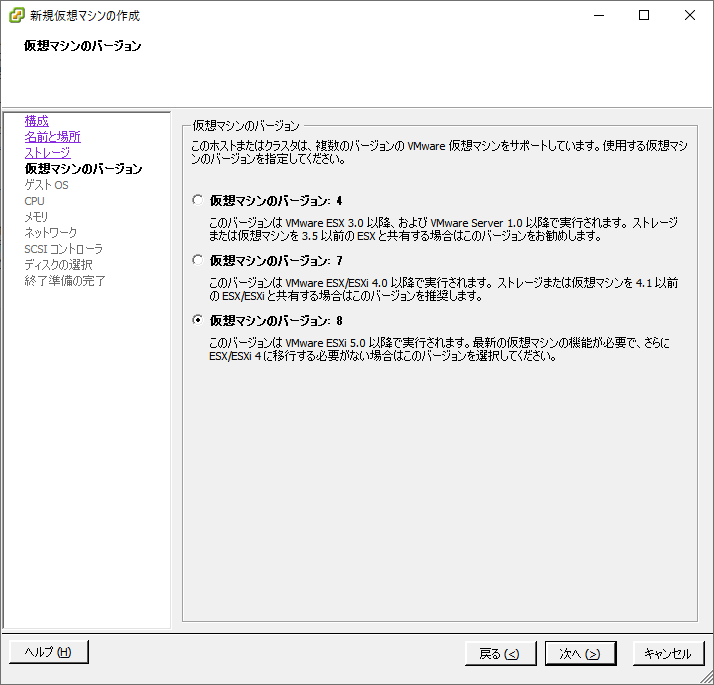Screen dimensions: 714x685
Task: Click the 戻る (<) back button
Action: click(500, 654)
